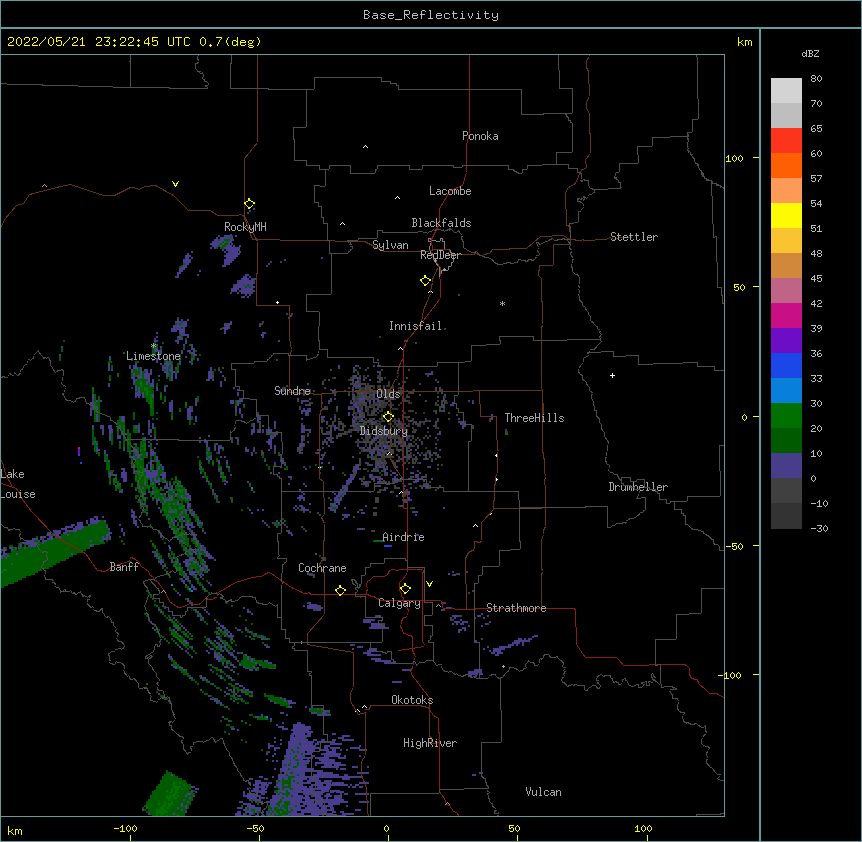This screenshot has height=842, width=862.
Task: Click the green radar patch at bottom left
Action: click(171, 794)
